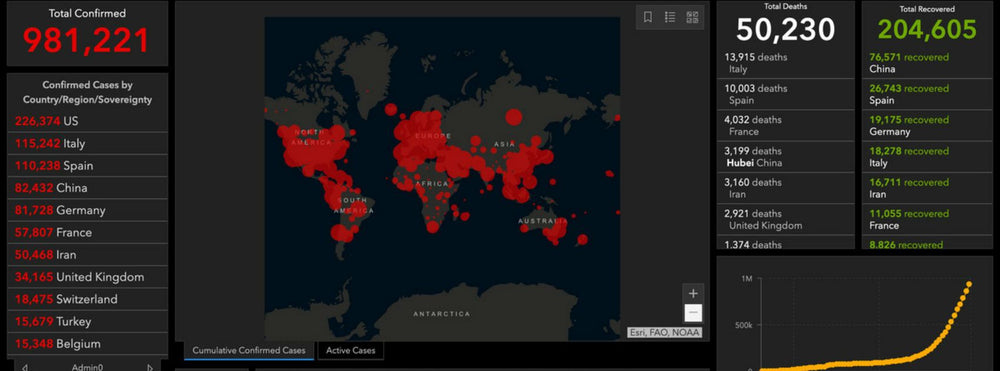Click the latest point on cases chart
Viewport: 1000px width, 371px height.
click(x=969, y=284)
